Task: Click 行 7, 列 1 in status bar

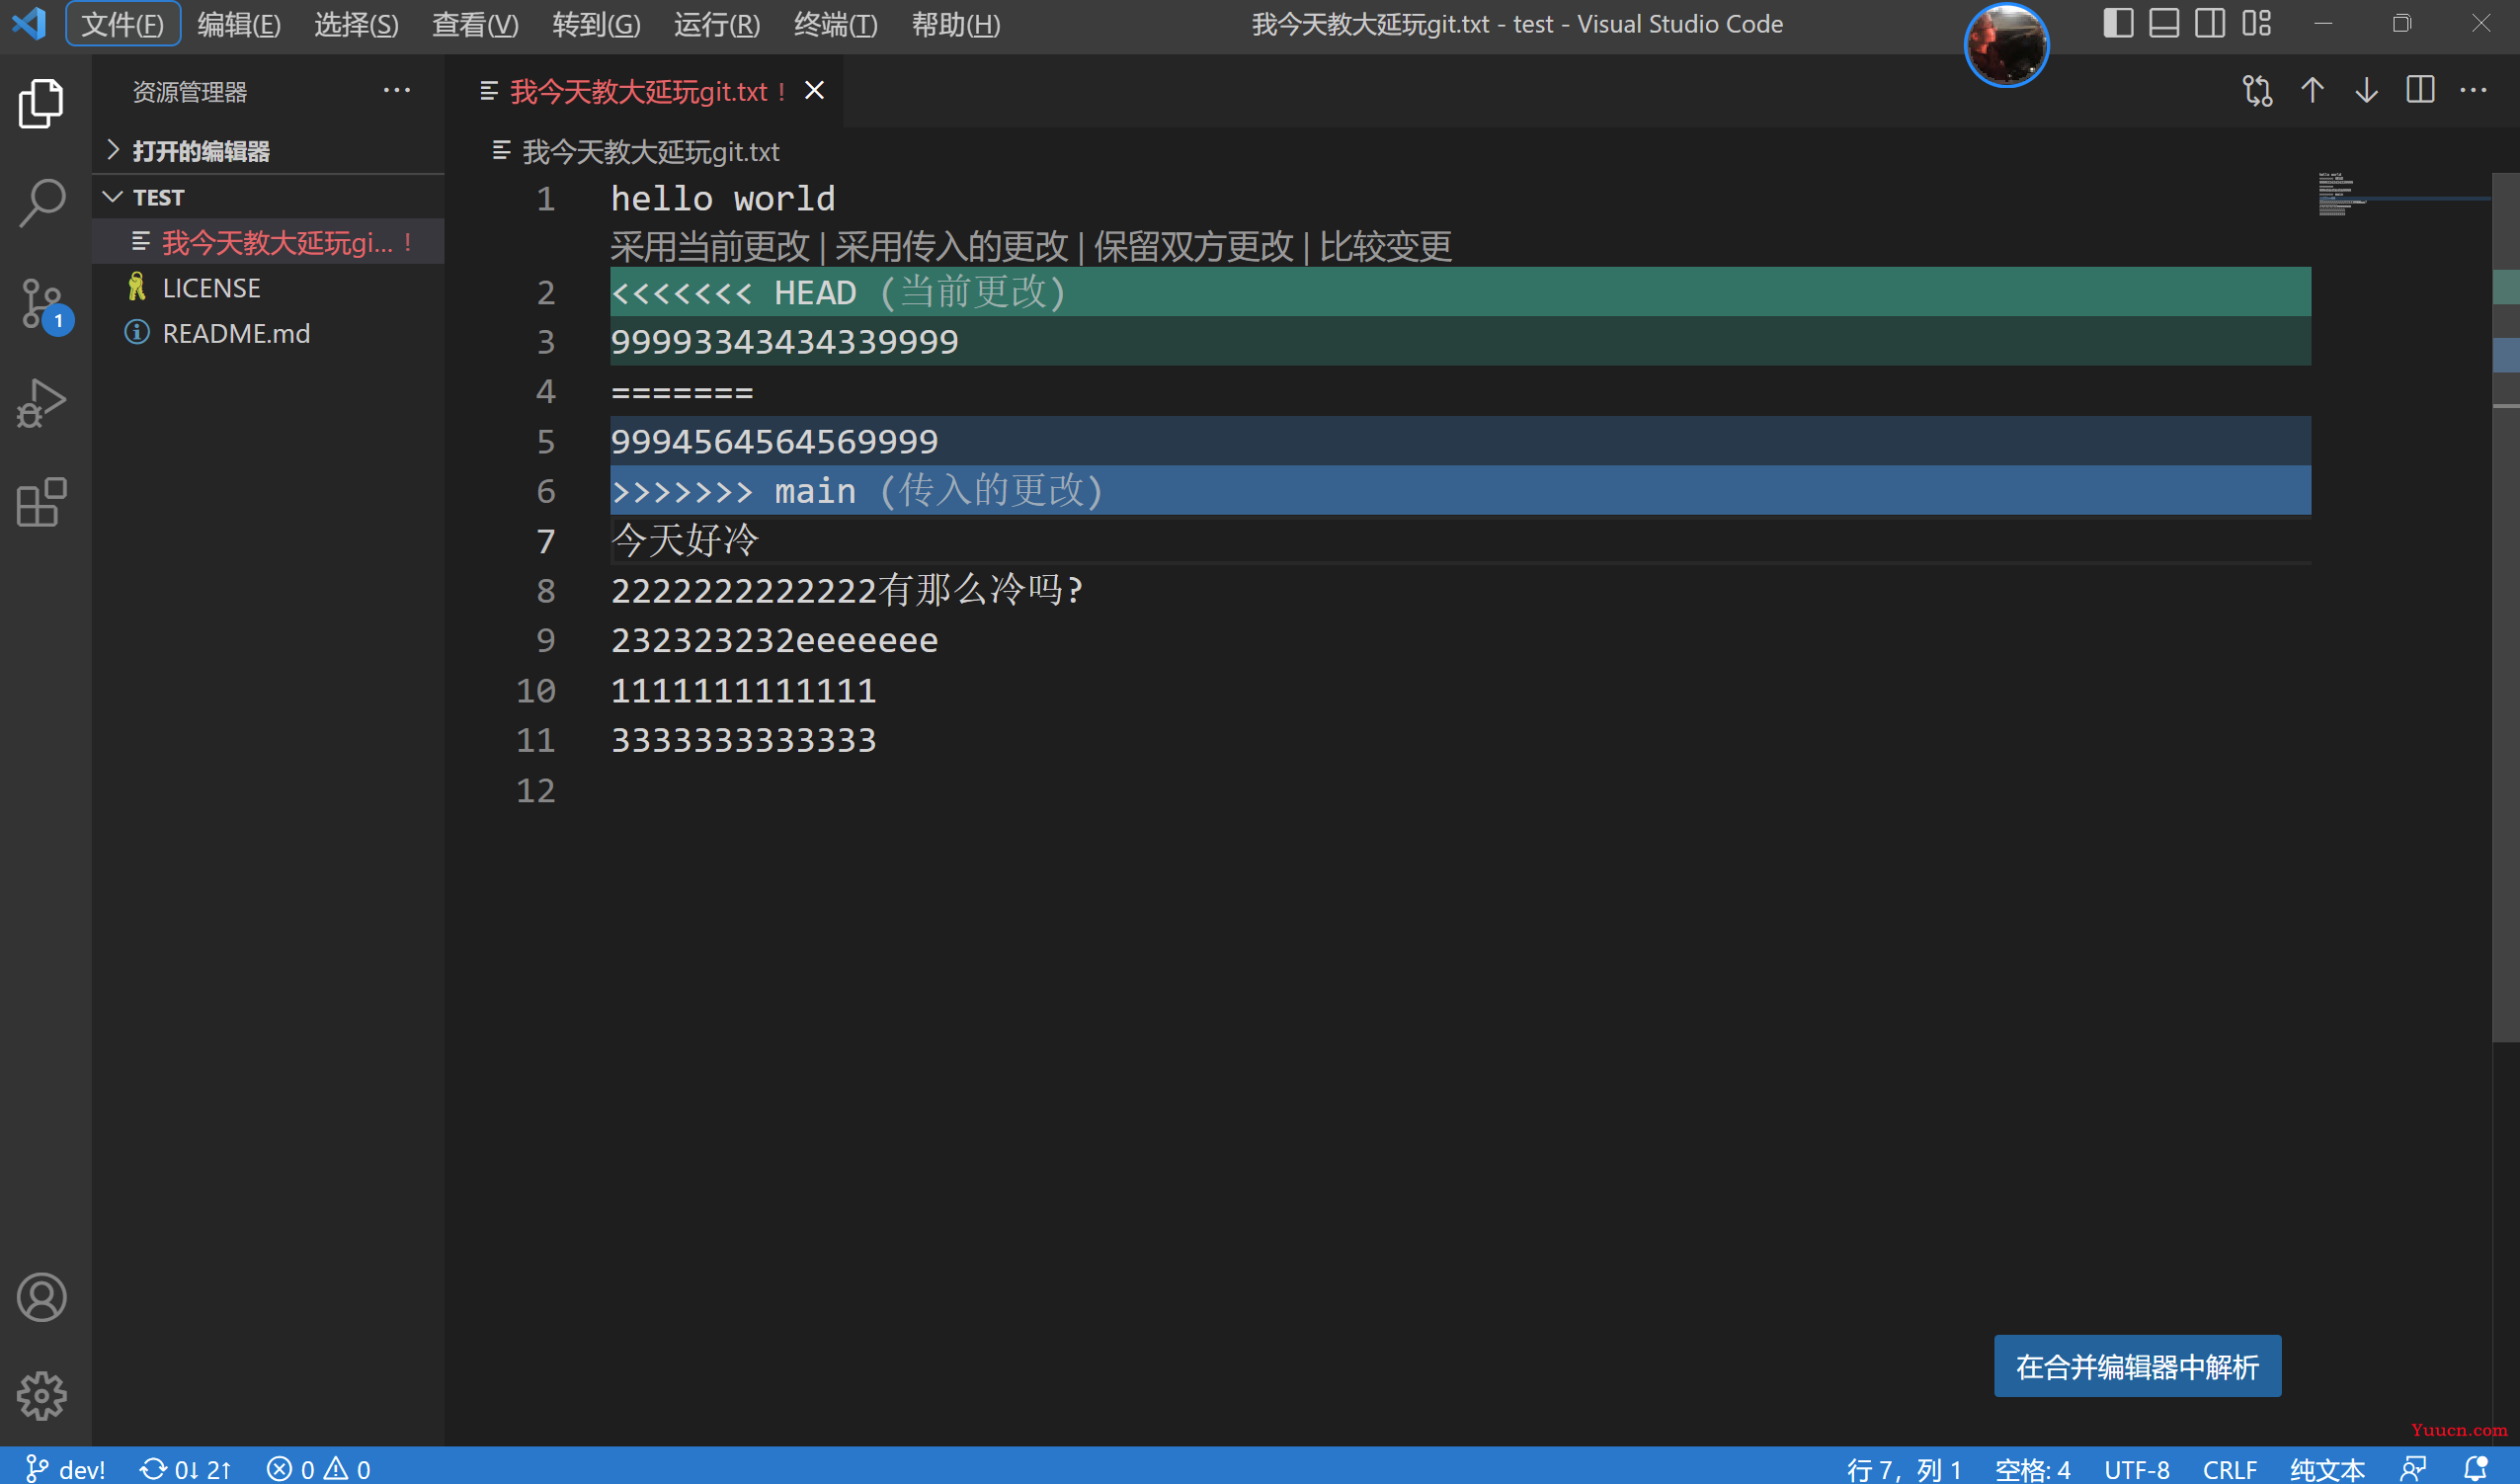Action: (1903, 1468)
